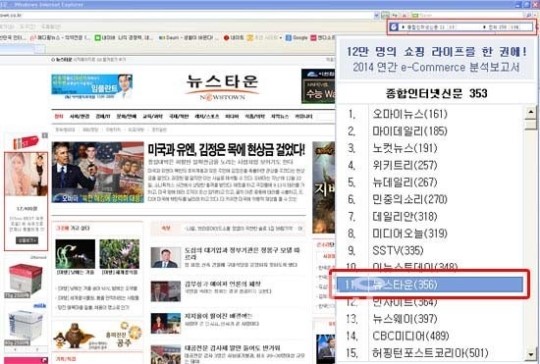The image size is (540, 364).
Task: Select the red 정치 navigation menu item
Action: 59,116
